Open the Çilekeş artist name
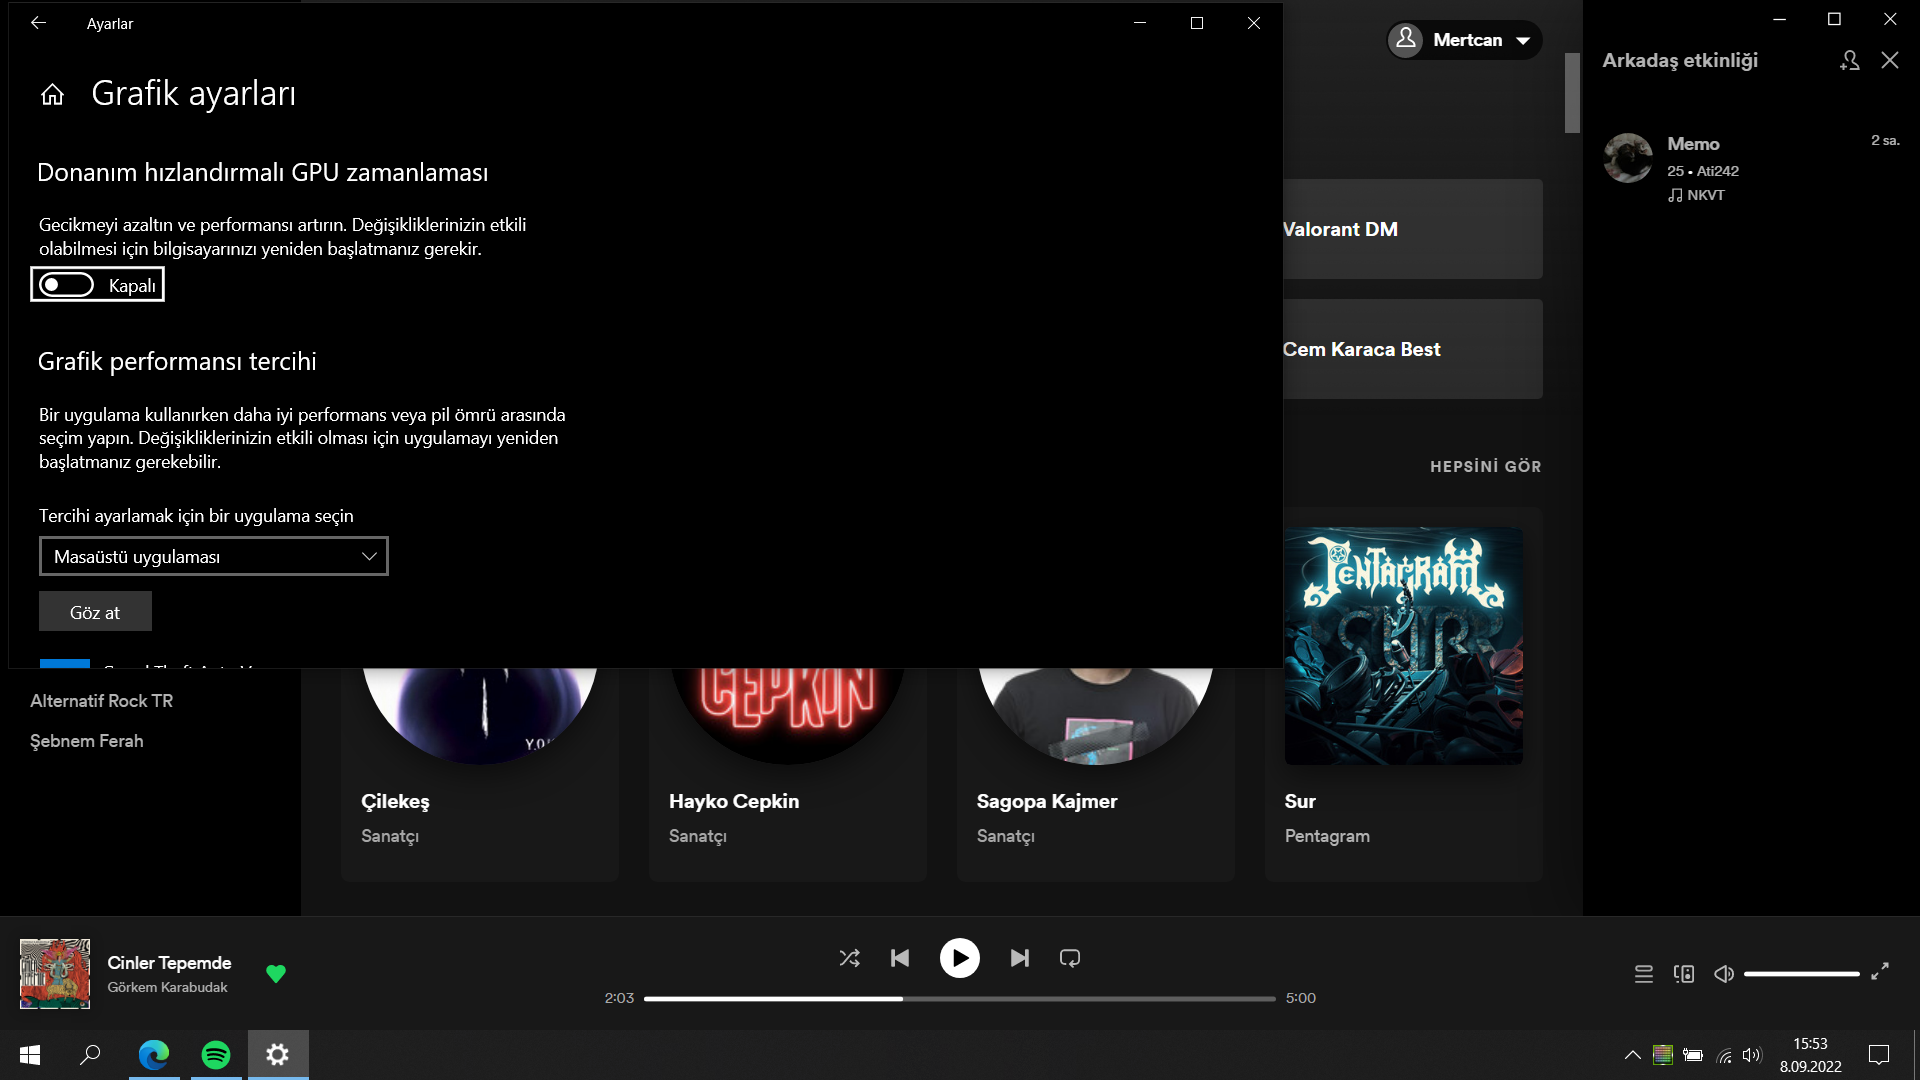The width and height of the screenshot is (1920, 1080). click(395, 801)
